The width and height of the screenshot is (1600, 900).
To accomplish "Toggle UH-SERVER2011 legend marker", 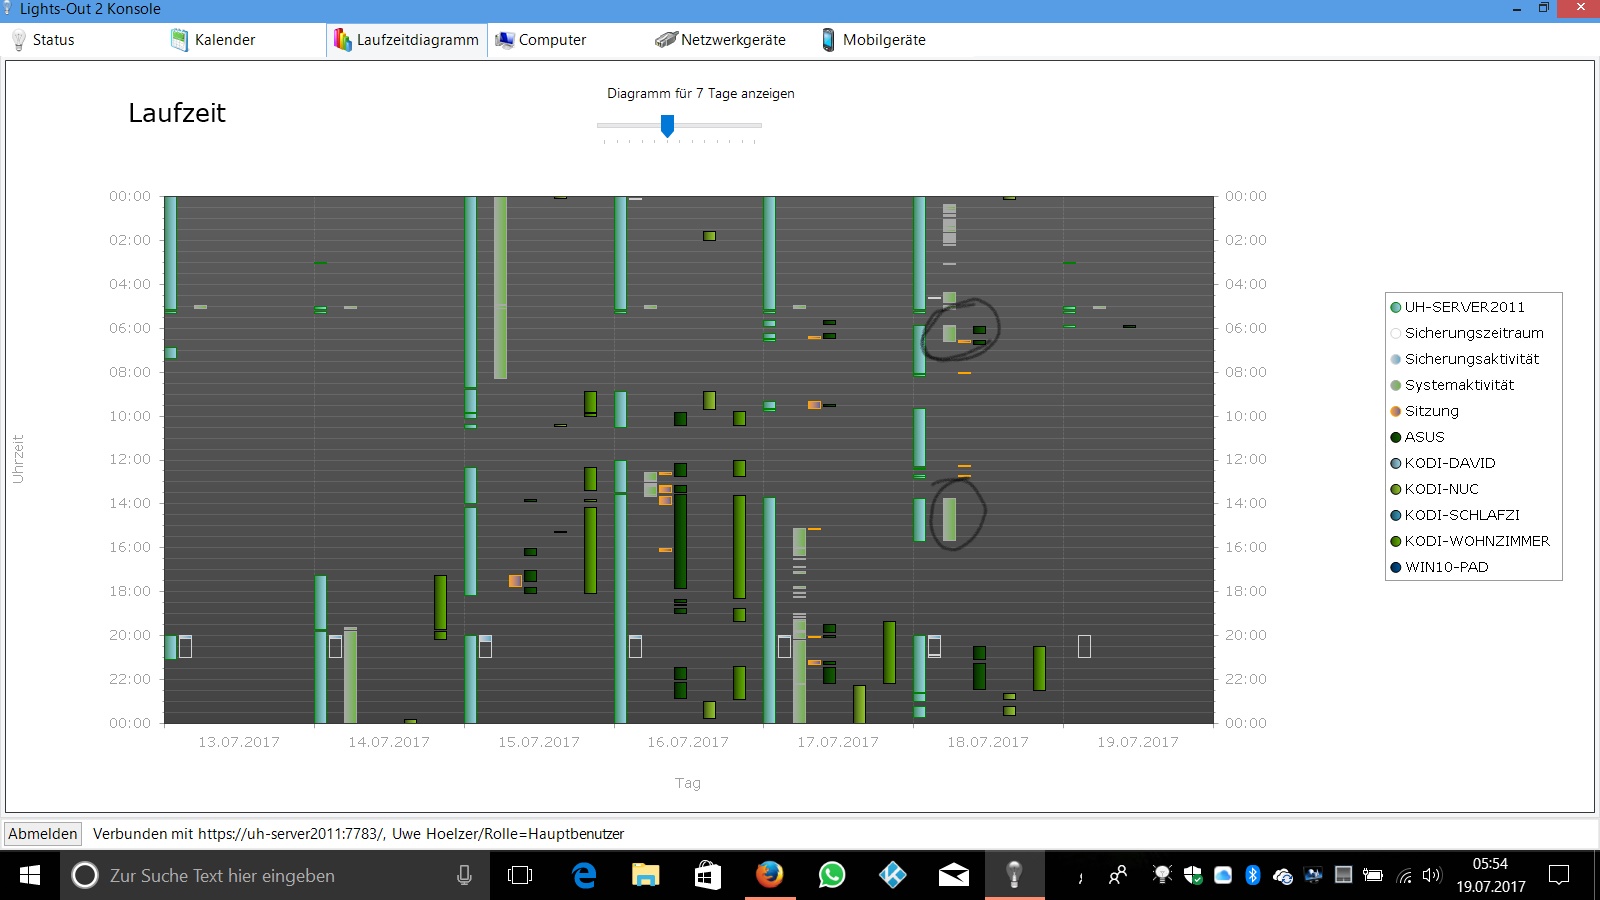I will tap(1396, 307).
